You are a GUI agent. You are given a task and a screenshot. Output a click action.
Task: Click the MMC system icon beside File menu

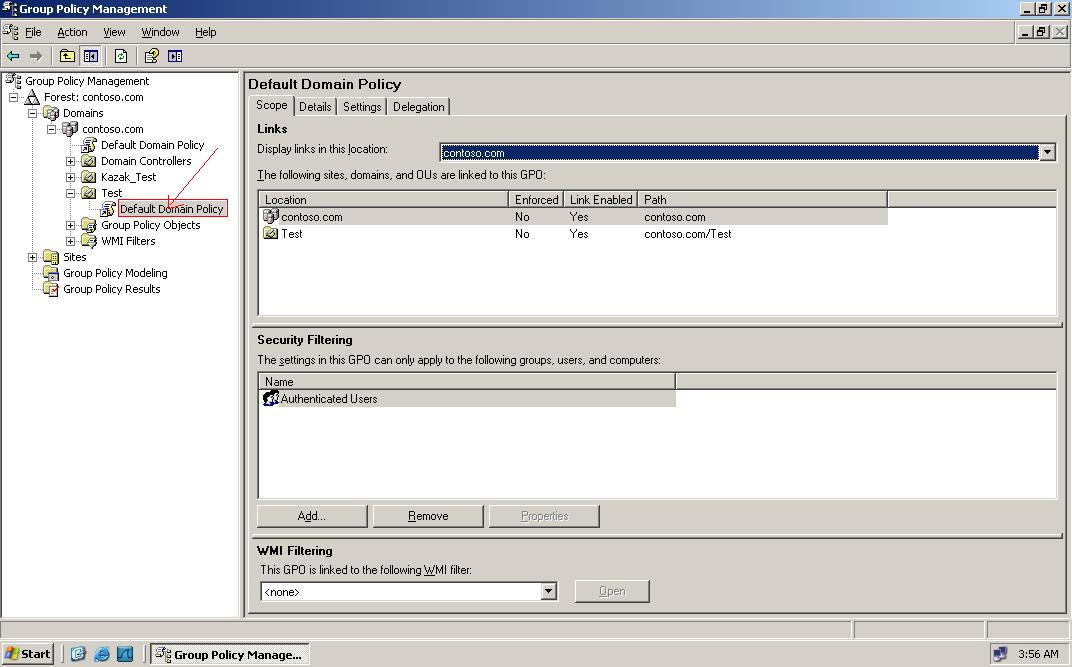11,31
